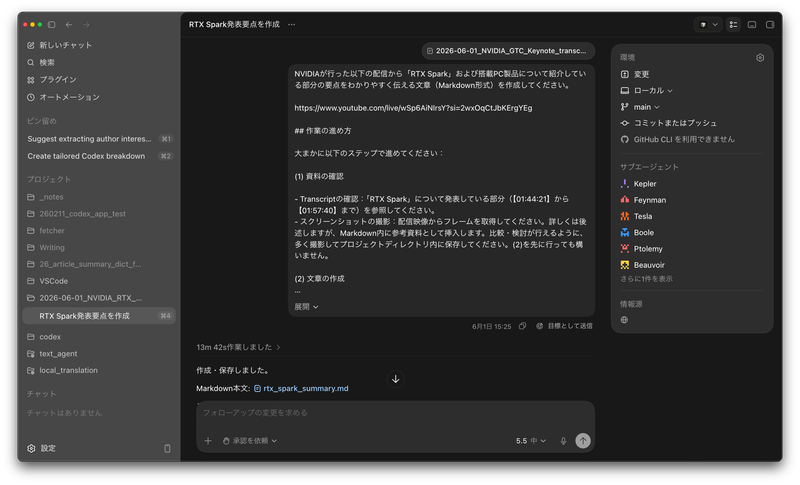The width and height of the screenshot is (800, 485).
Task: Open the fetcher project
Action: coord(46,231)
